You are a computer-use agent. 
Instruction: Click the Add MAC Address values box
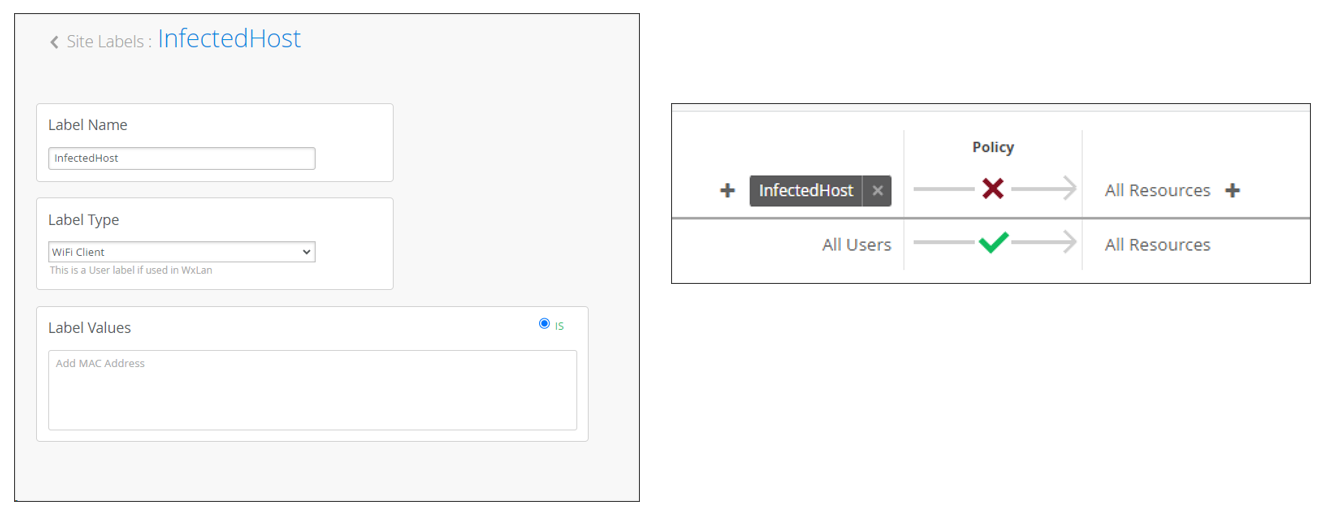click(312, 390)
